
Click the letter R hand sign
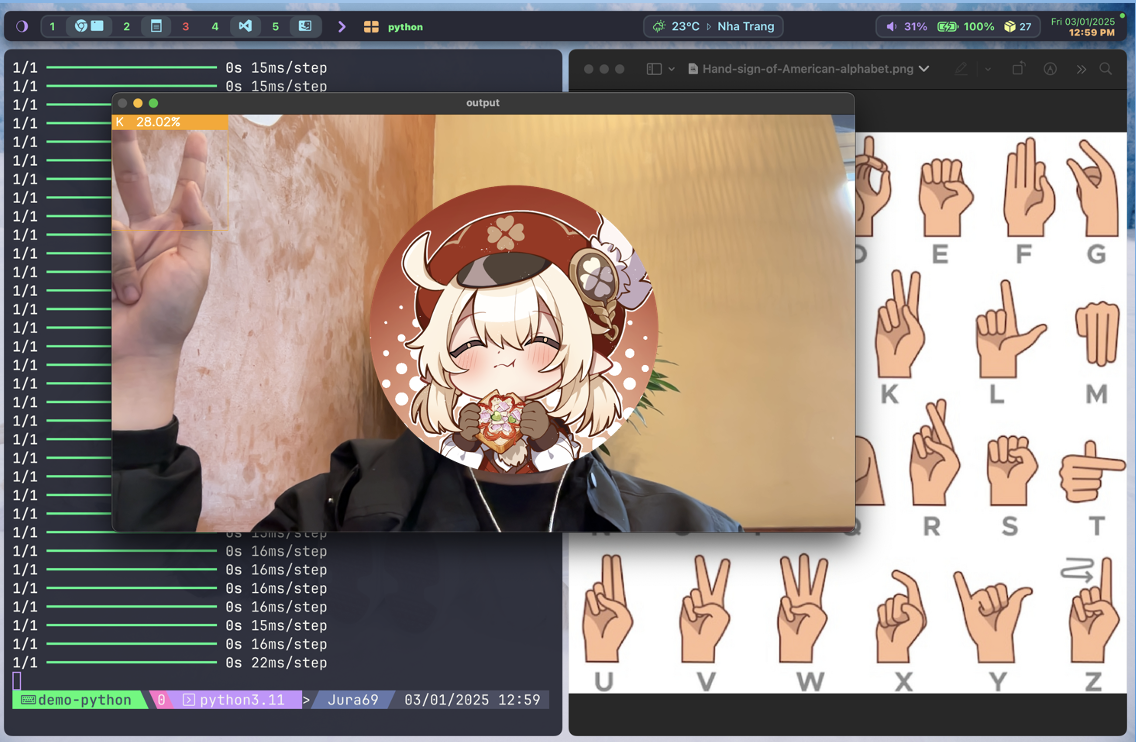click(935, 453)
